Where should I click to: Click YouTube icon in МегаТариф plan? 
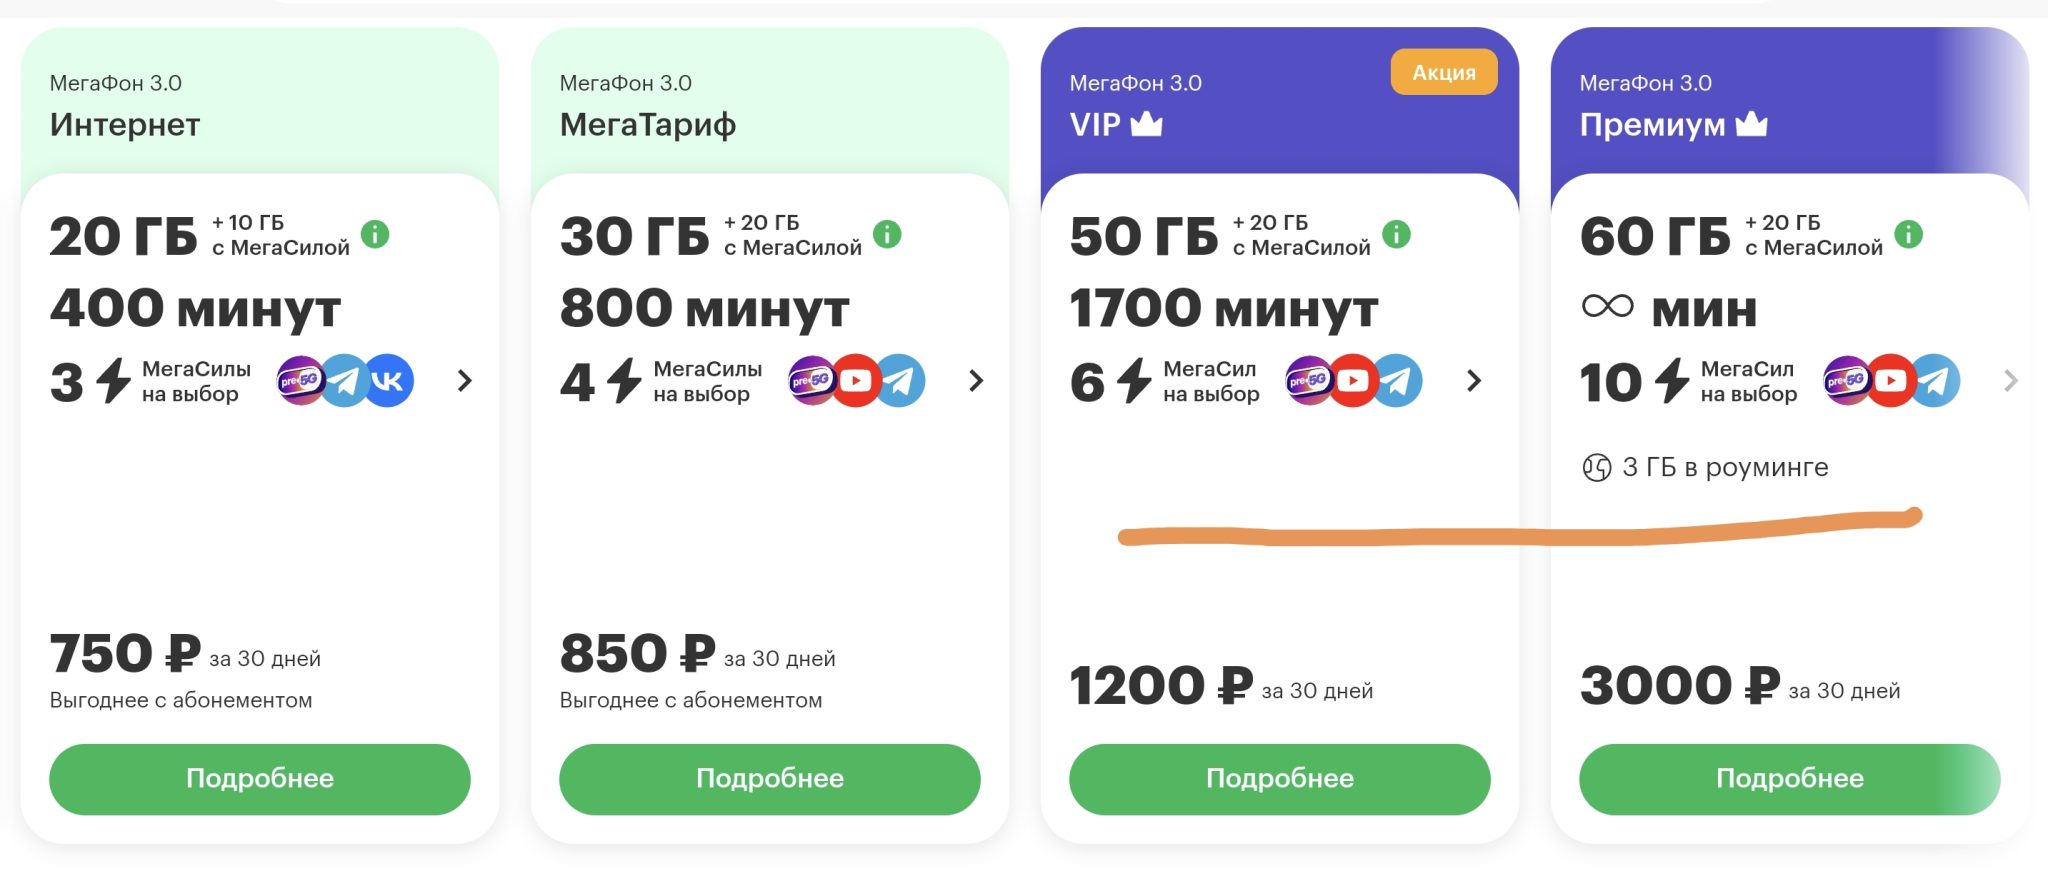coord(855,381)
